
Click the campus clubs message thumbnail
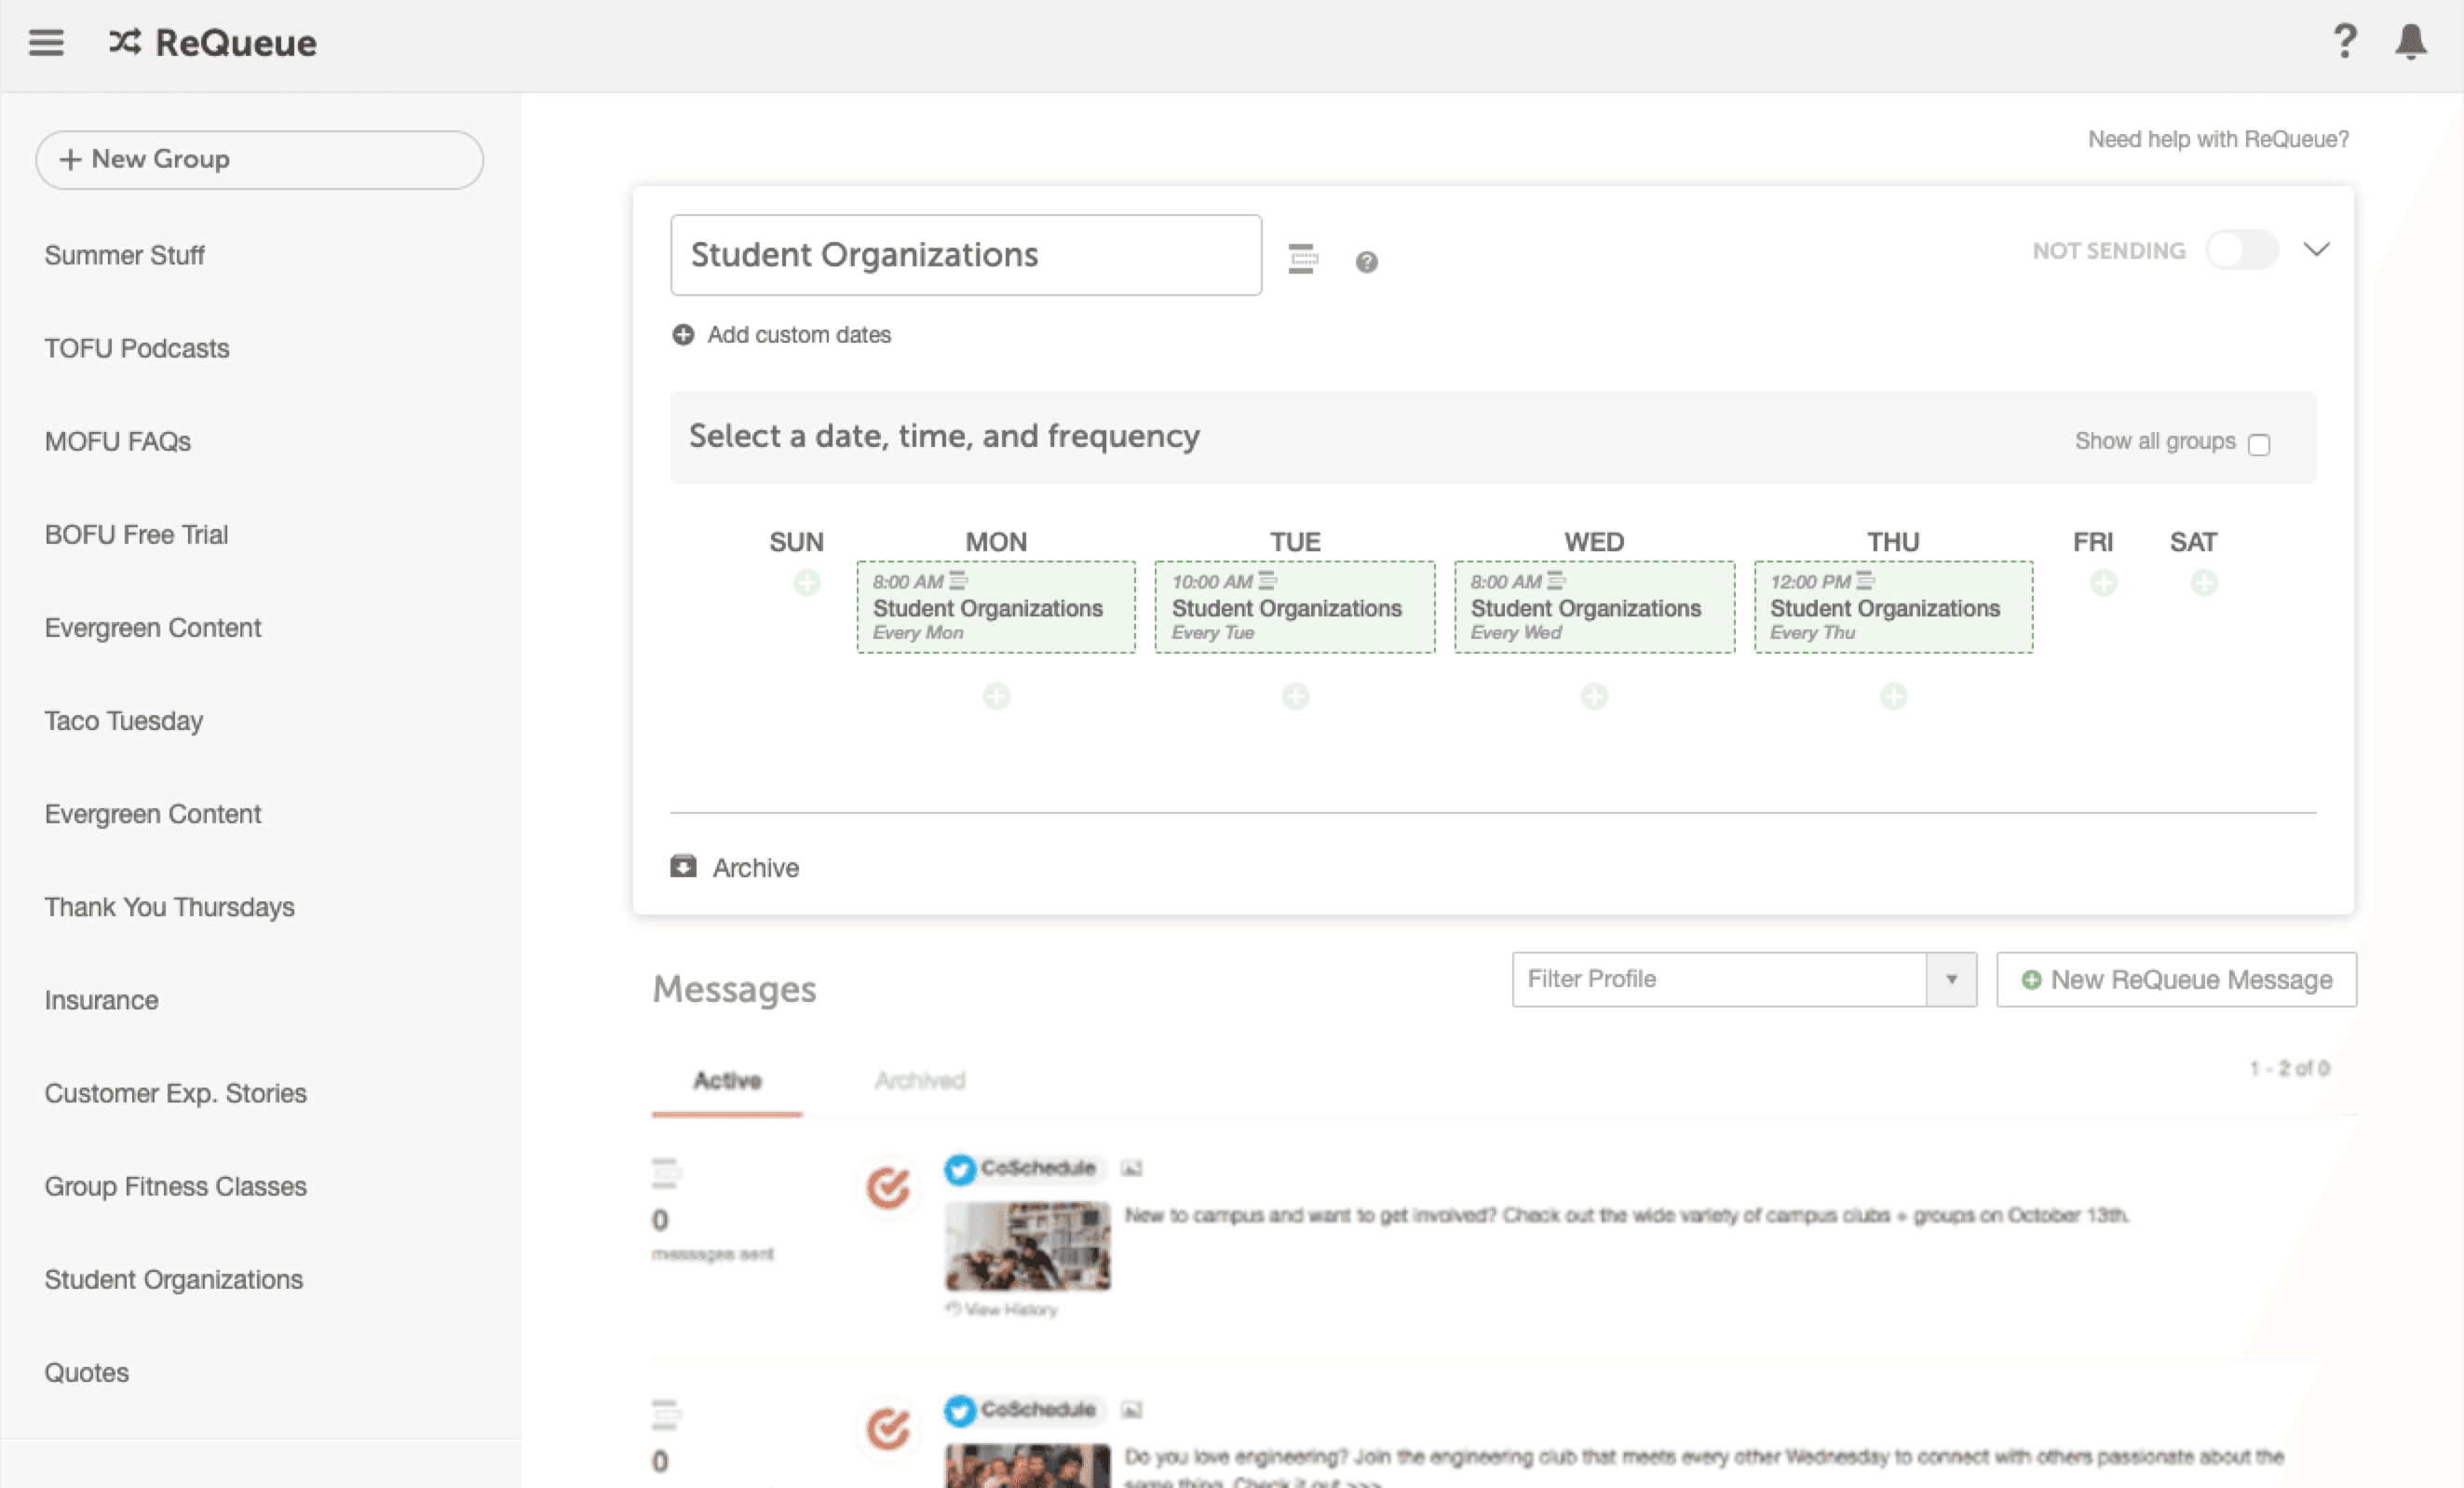(1027, 1246)
